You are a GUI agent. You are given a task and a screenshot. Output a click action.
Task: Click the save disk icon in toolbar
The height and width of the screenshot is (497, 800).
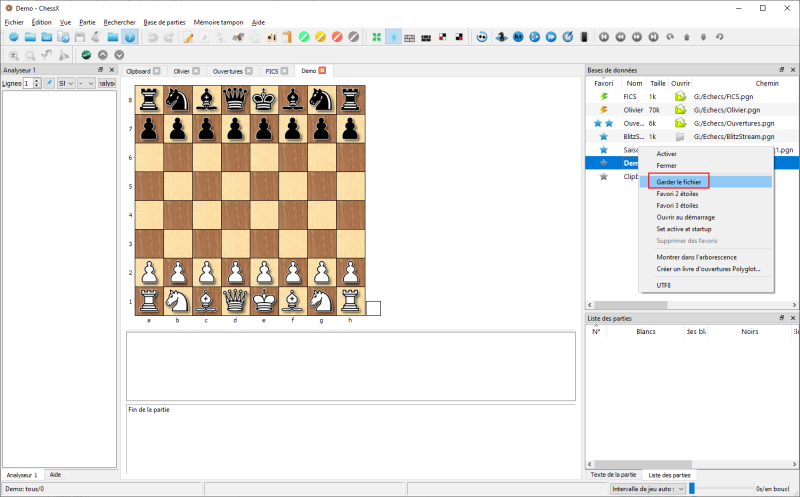pyautogui.click(x=80, y=37)
